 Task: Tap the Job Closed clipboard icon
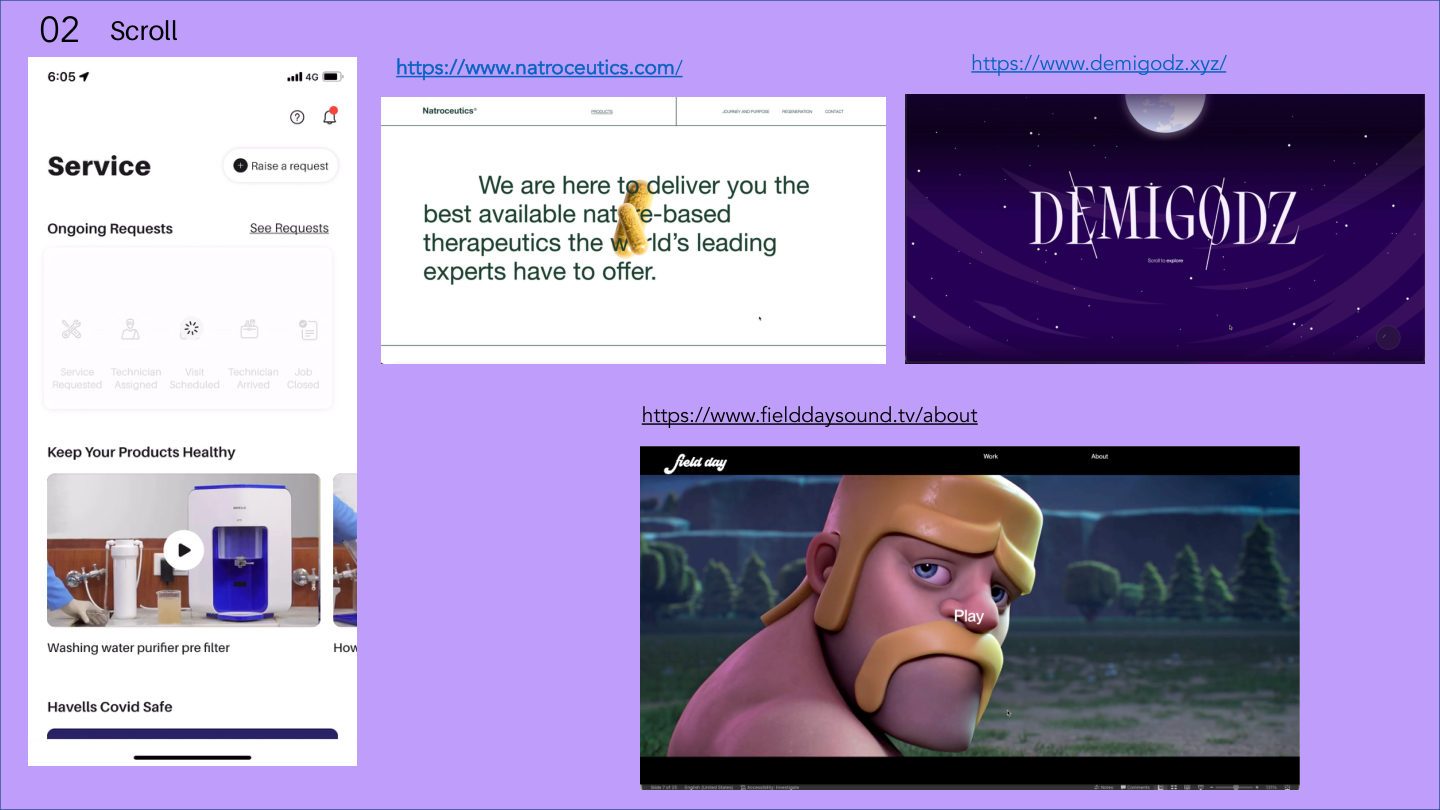(x=308, y=329)
